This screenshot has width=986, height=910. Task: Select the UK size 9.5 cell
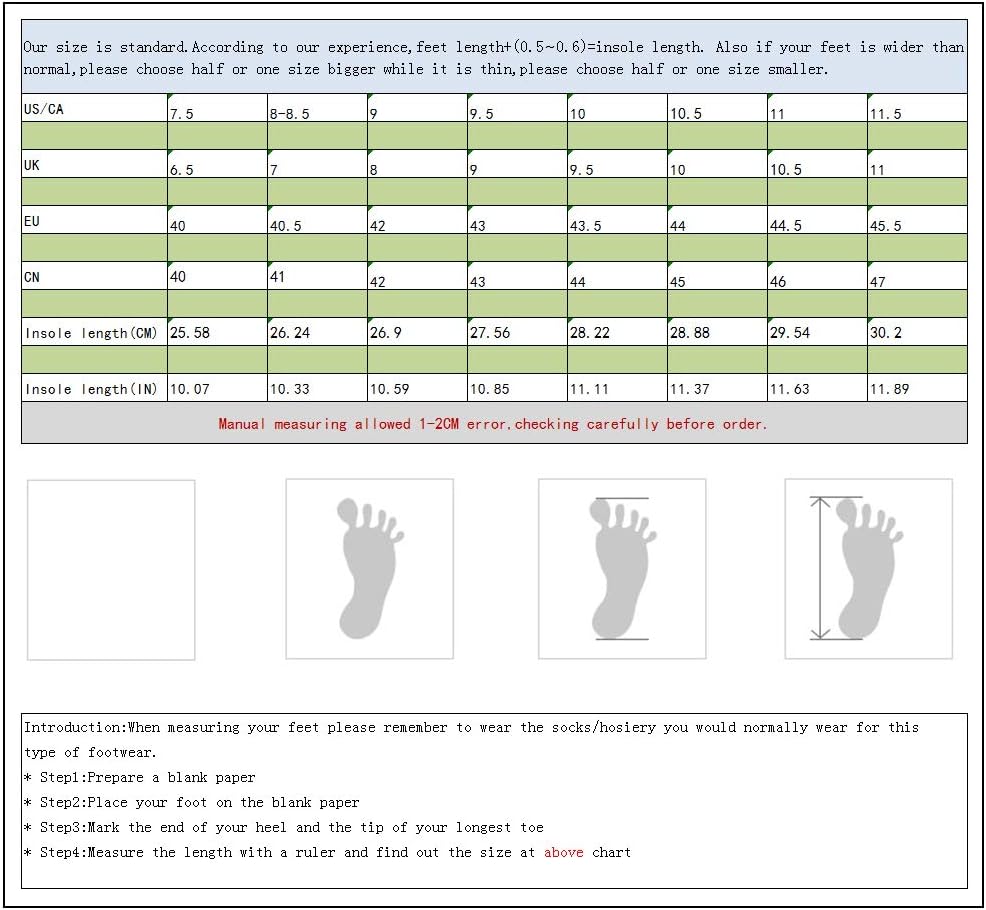click(618, 164)
